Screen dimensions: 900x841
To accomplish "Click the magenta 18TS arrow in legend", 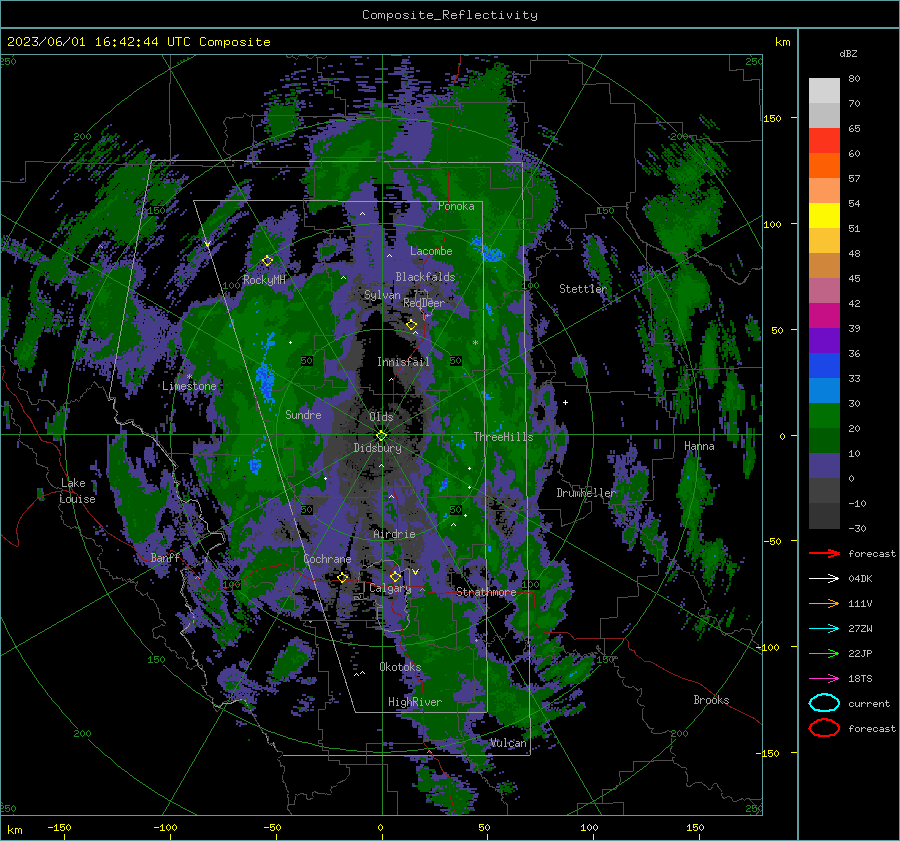I will 824,679.
